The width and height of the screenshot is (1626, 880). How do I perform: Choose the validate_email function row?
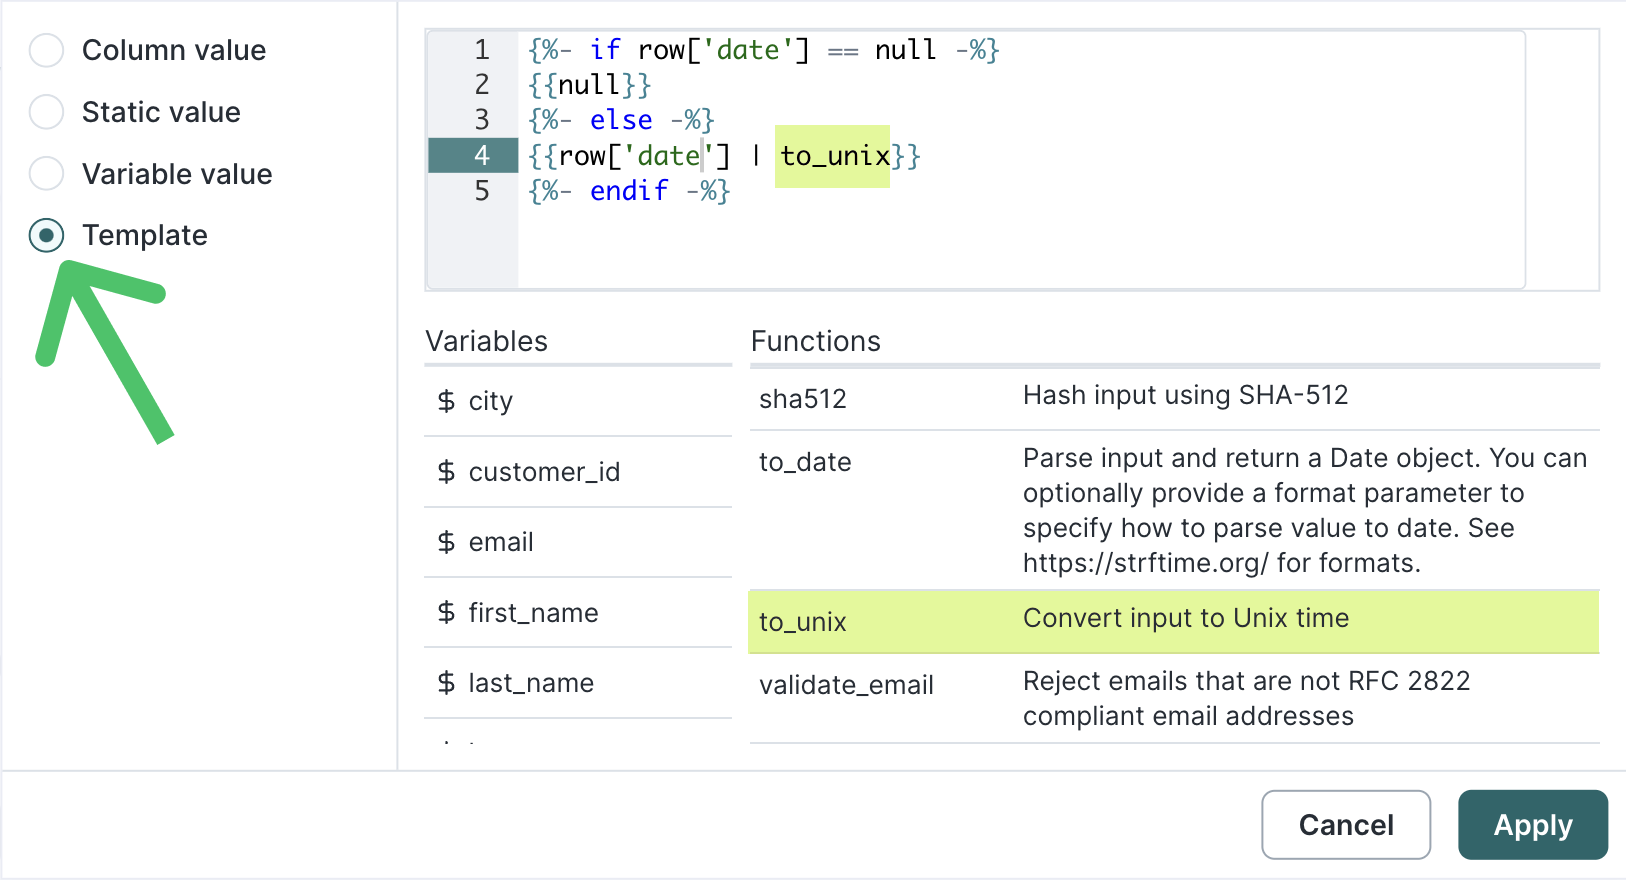[x=1174, y=699]
